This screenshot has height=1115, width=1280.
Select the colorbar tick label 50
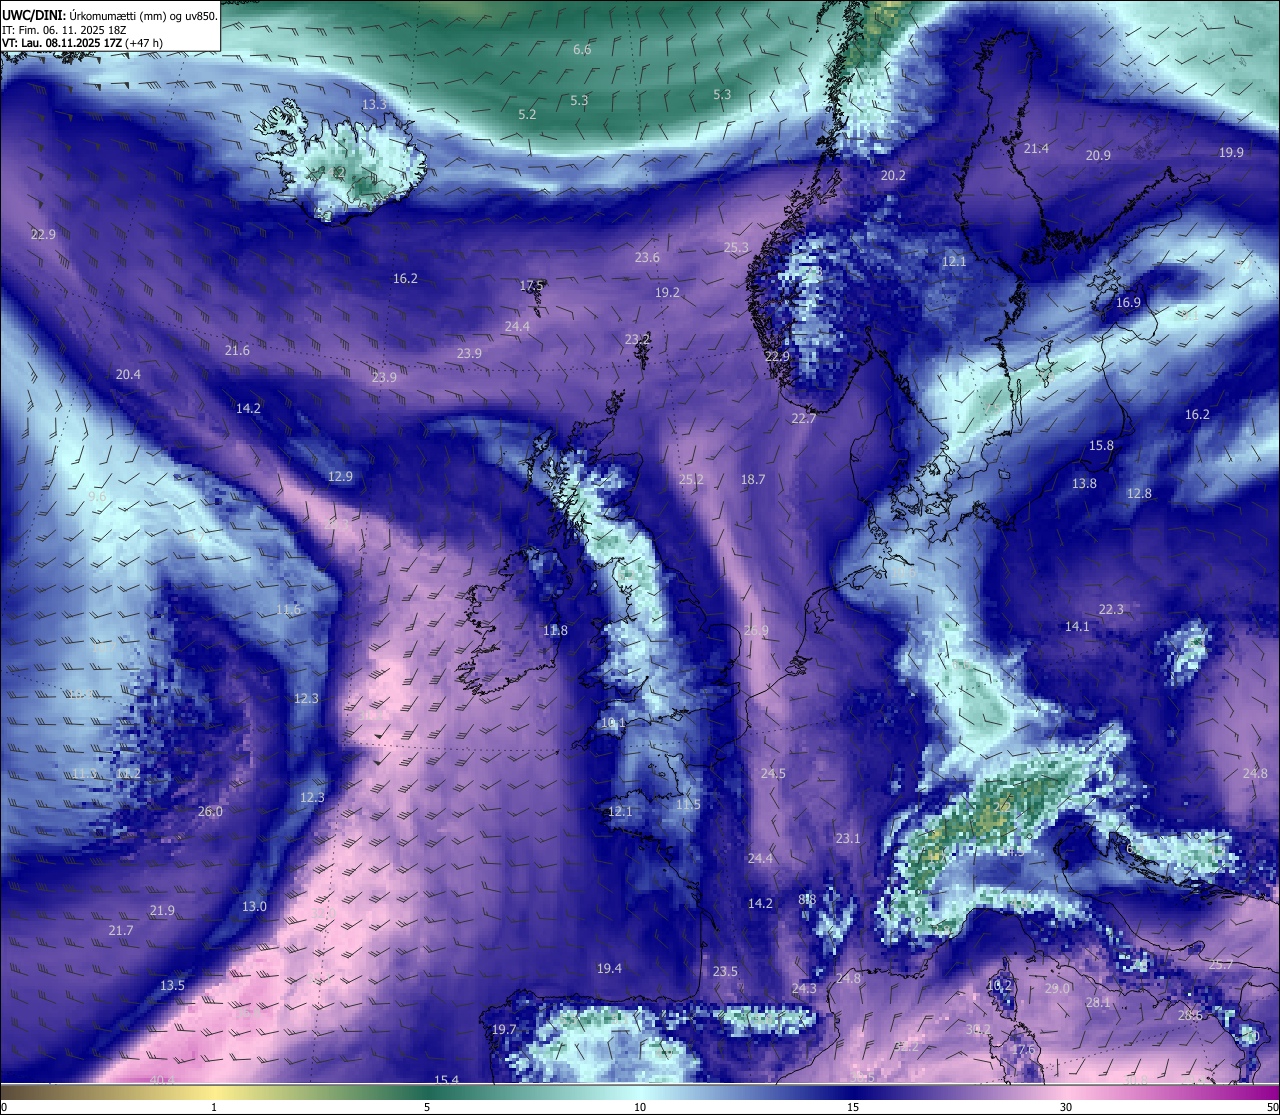pos(1272,1107)
